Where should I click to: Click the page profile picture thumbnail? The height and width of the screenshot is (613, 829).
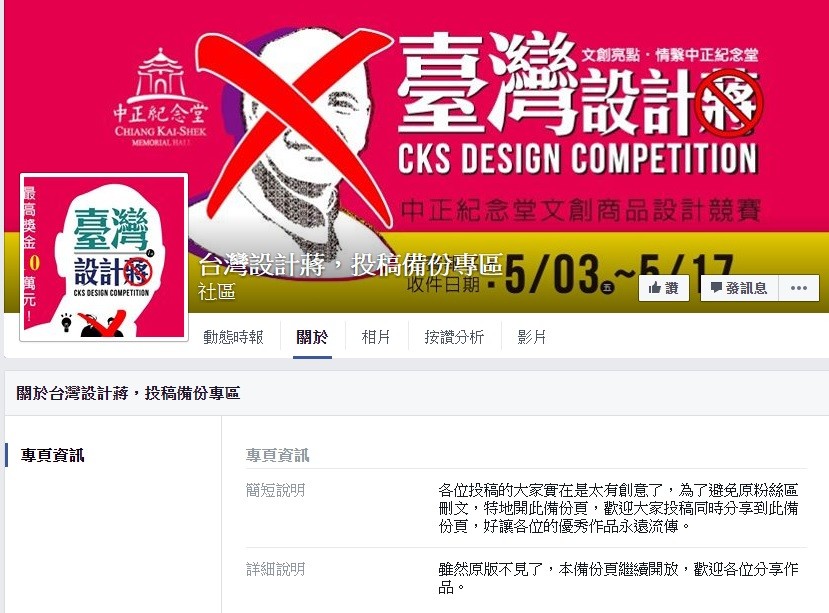pos(104,258)
